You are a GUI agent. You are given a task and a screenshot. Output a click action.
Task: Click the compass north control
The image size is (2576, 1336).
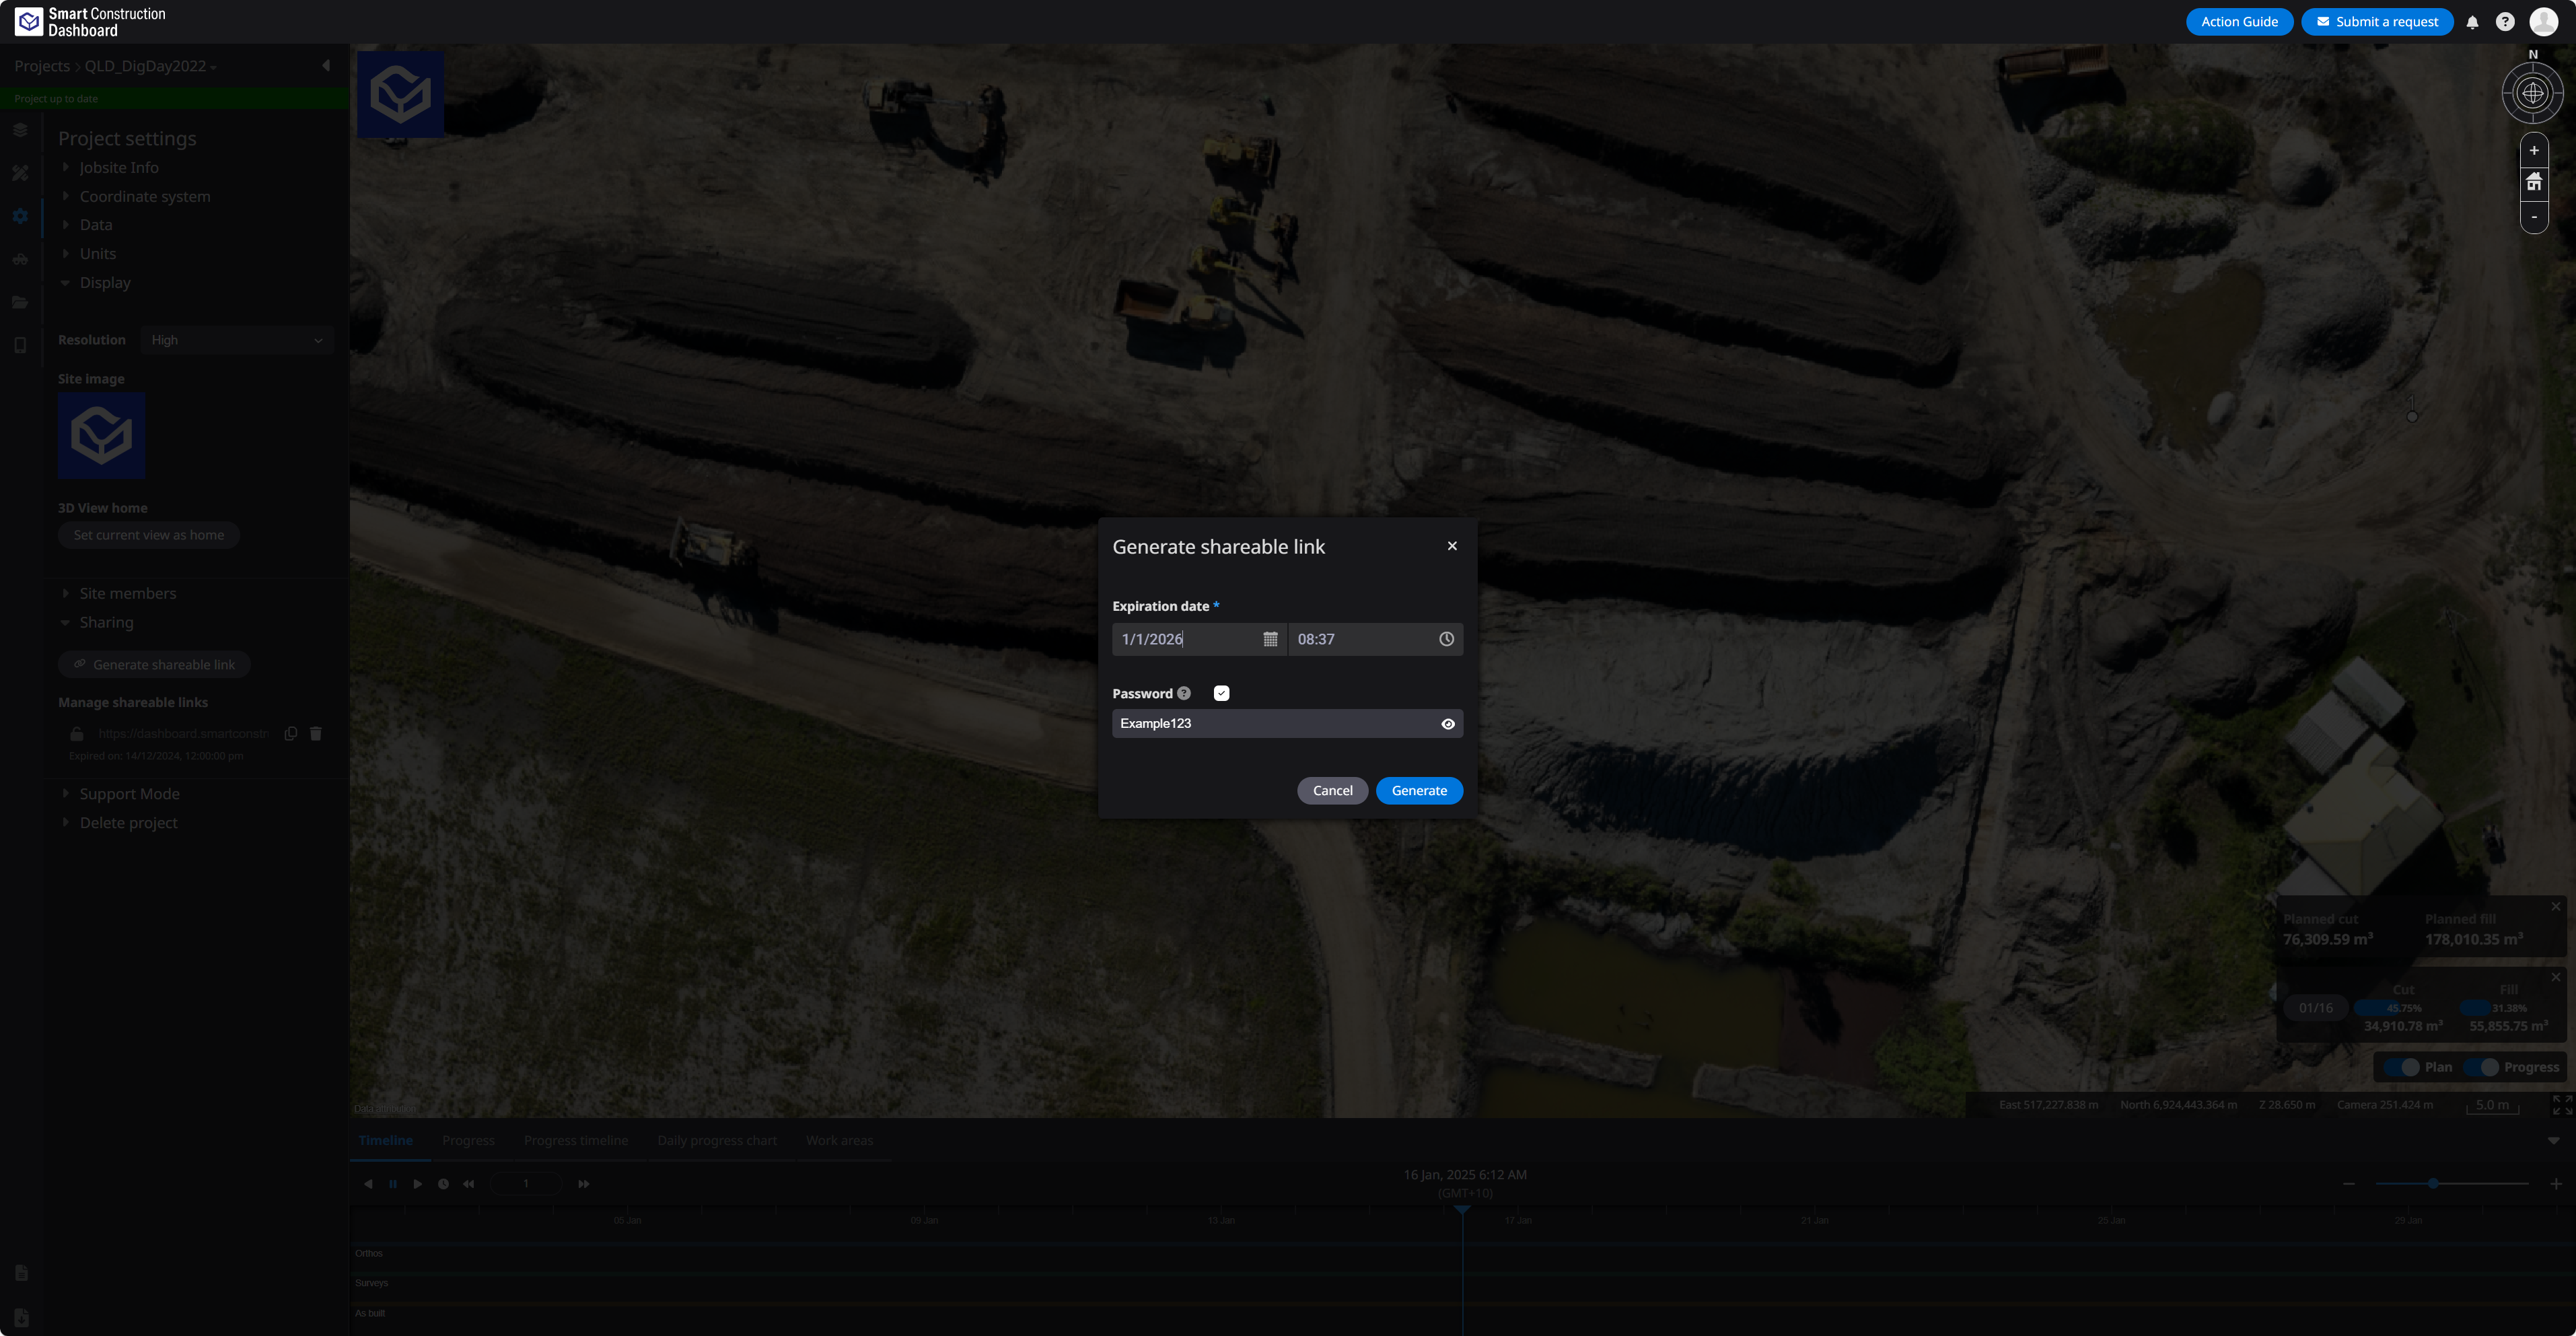pos(2532,93)
